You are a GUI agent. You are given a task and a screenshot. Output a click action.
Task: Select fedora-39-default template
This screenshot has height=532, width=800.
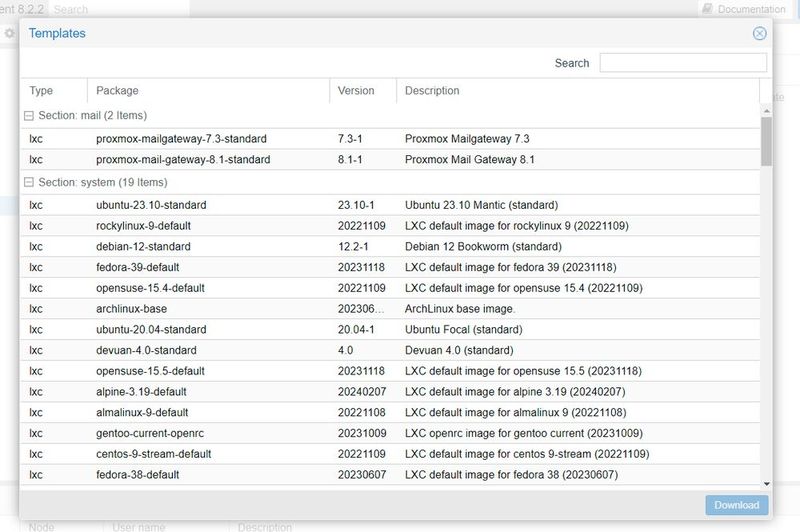[x=390, y=267]
